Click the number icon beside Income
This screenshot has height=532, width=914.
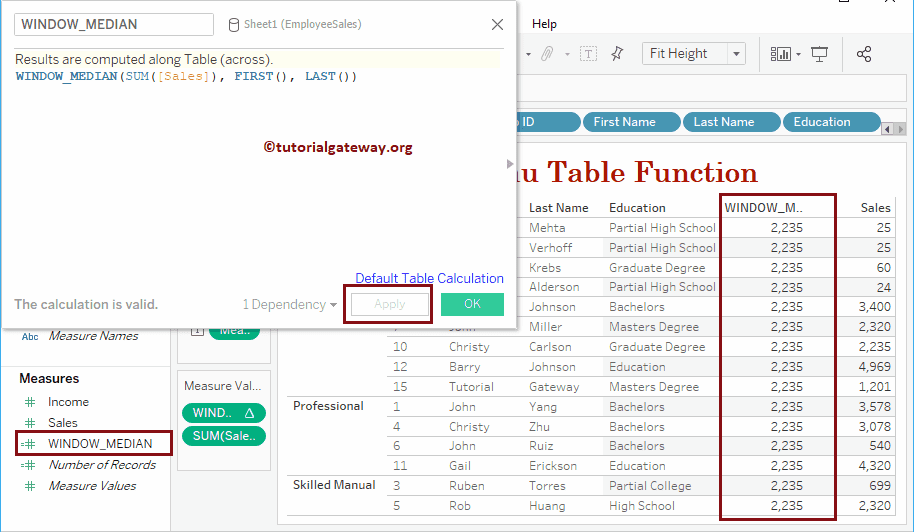click(30, 402)
